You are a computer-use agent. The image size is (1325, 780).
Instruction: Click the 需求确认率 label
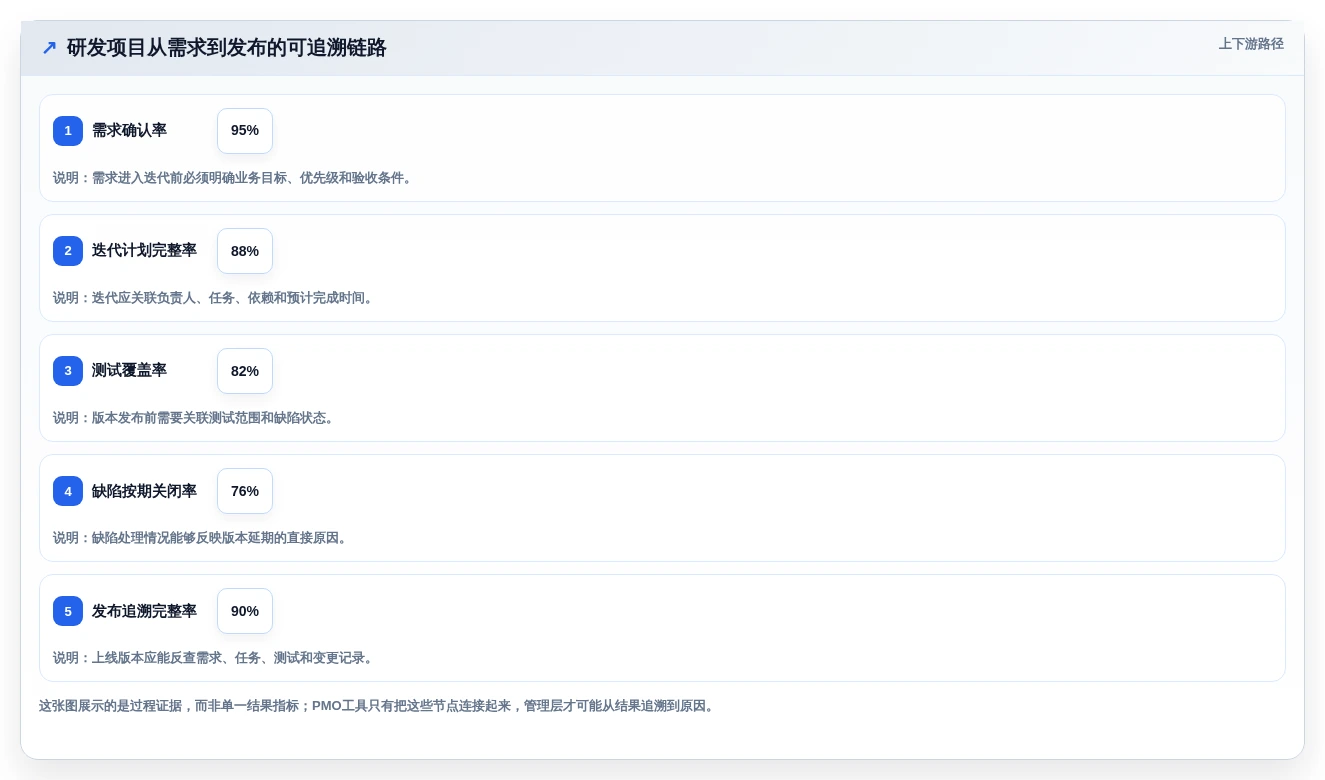pyautogui.click(x=129, y=130)
